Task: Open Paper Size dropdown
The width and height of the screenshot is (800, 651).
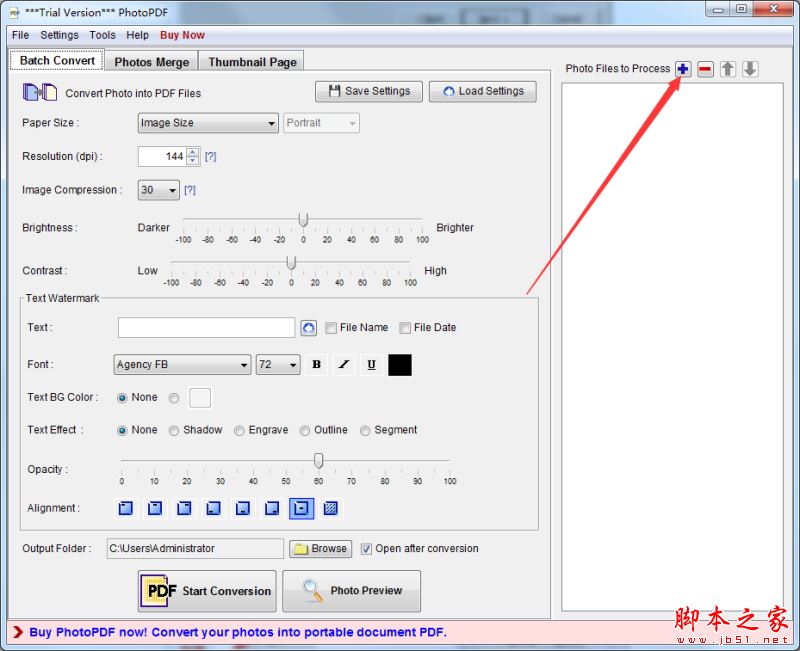Action: pyautogui.click(x=208, y=123)
